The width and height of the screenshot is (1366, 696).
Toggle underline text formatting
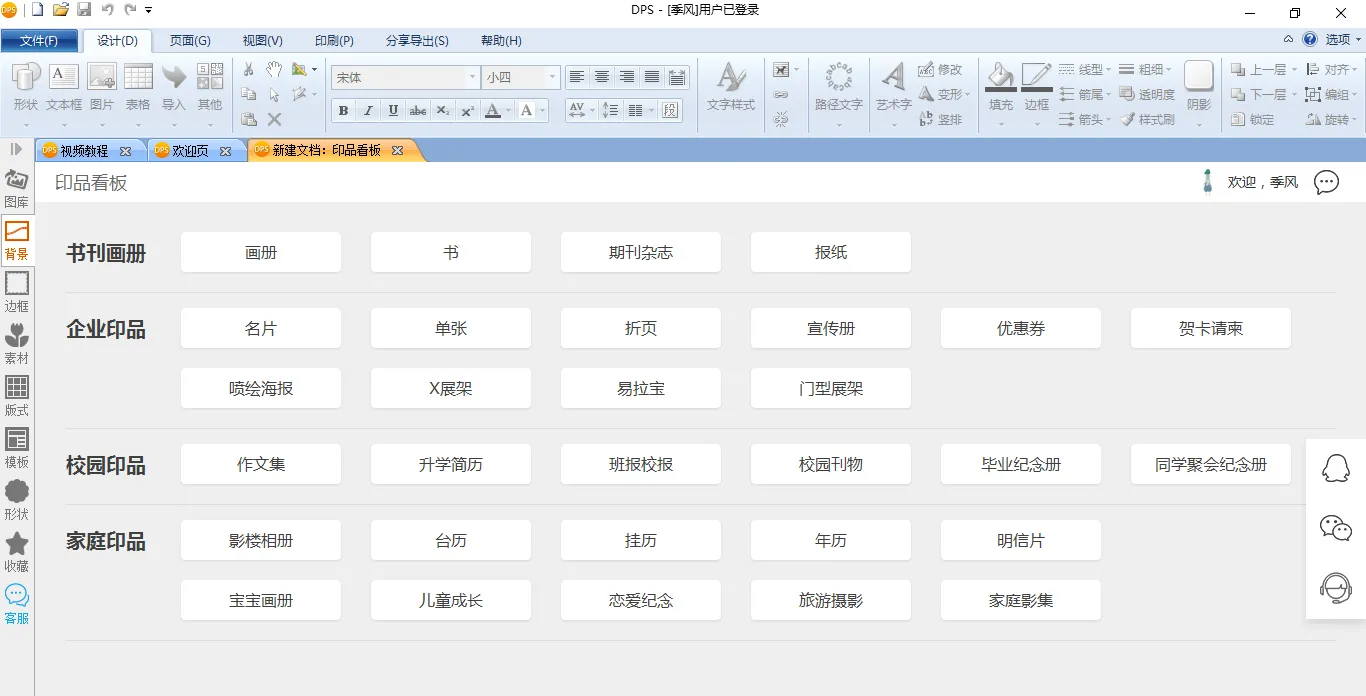coord(393,111)
